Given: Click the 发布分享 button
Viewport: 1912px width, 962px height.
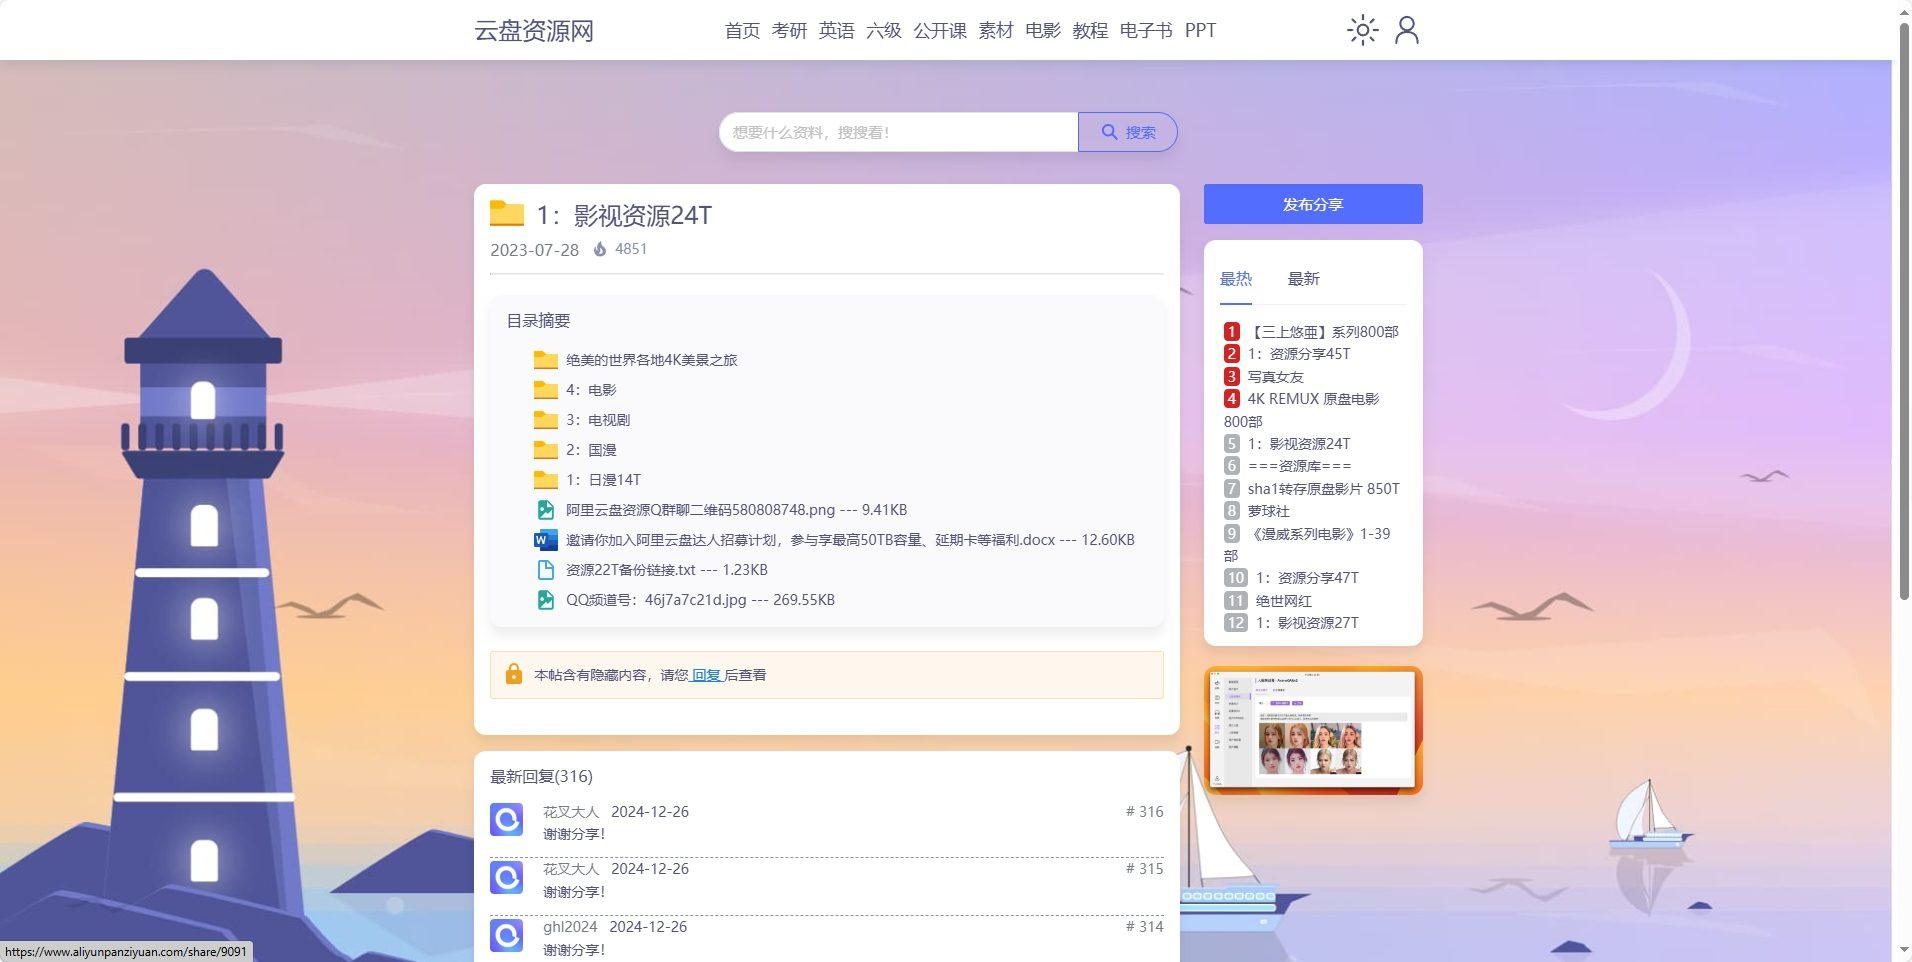Looking at the screenshot, I should click(x=1312, y=203).
